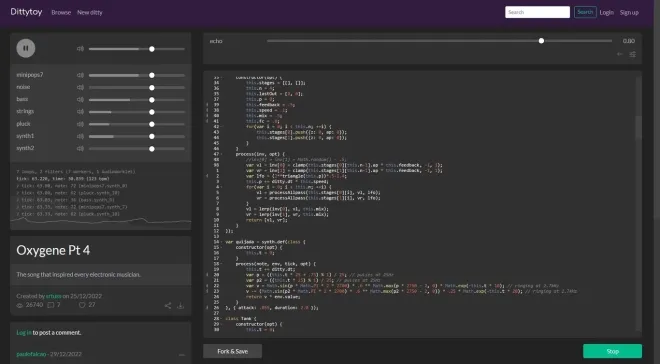Click the 'return v * env.value;' code line
Viewport: 660px width, 364px height.
(273, 297)
